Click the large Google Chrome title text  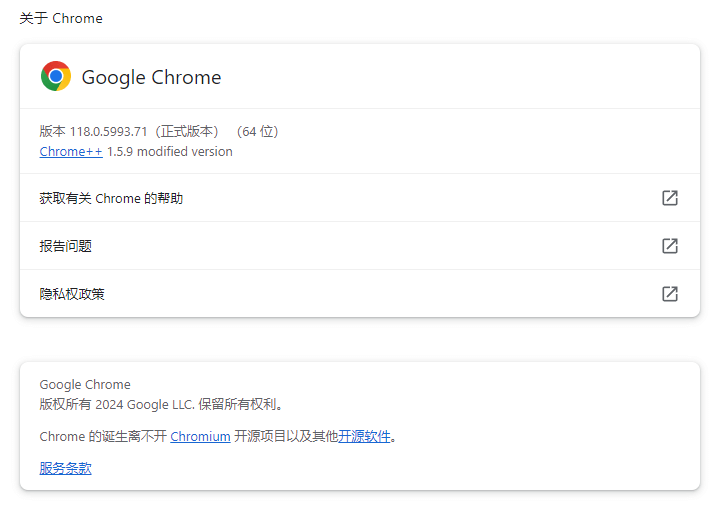[x=151, y=77]
